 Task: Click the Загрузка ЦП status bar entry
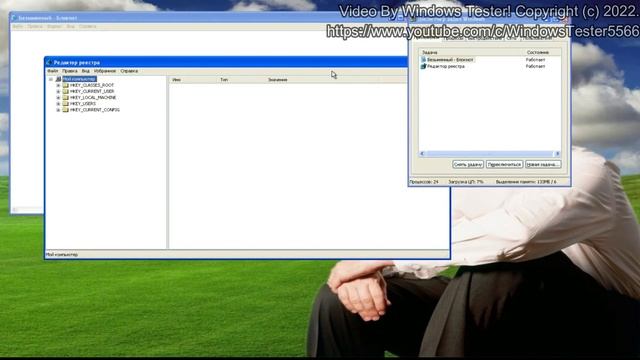pyautogui.click(x=466, y=182)
